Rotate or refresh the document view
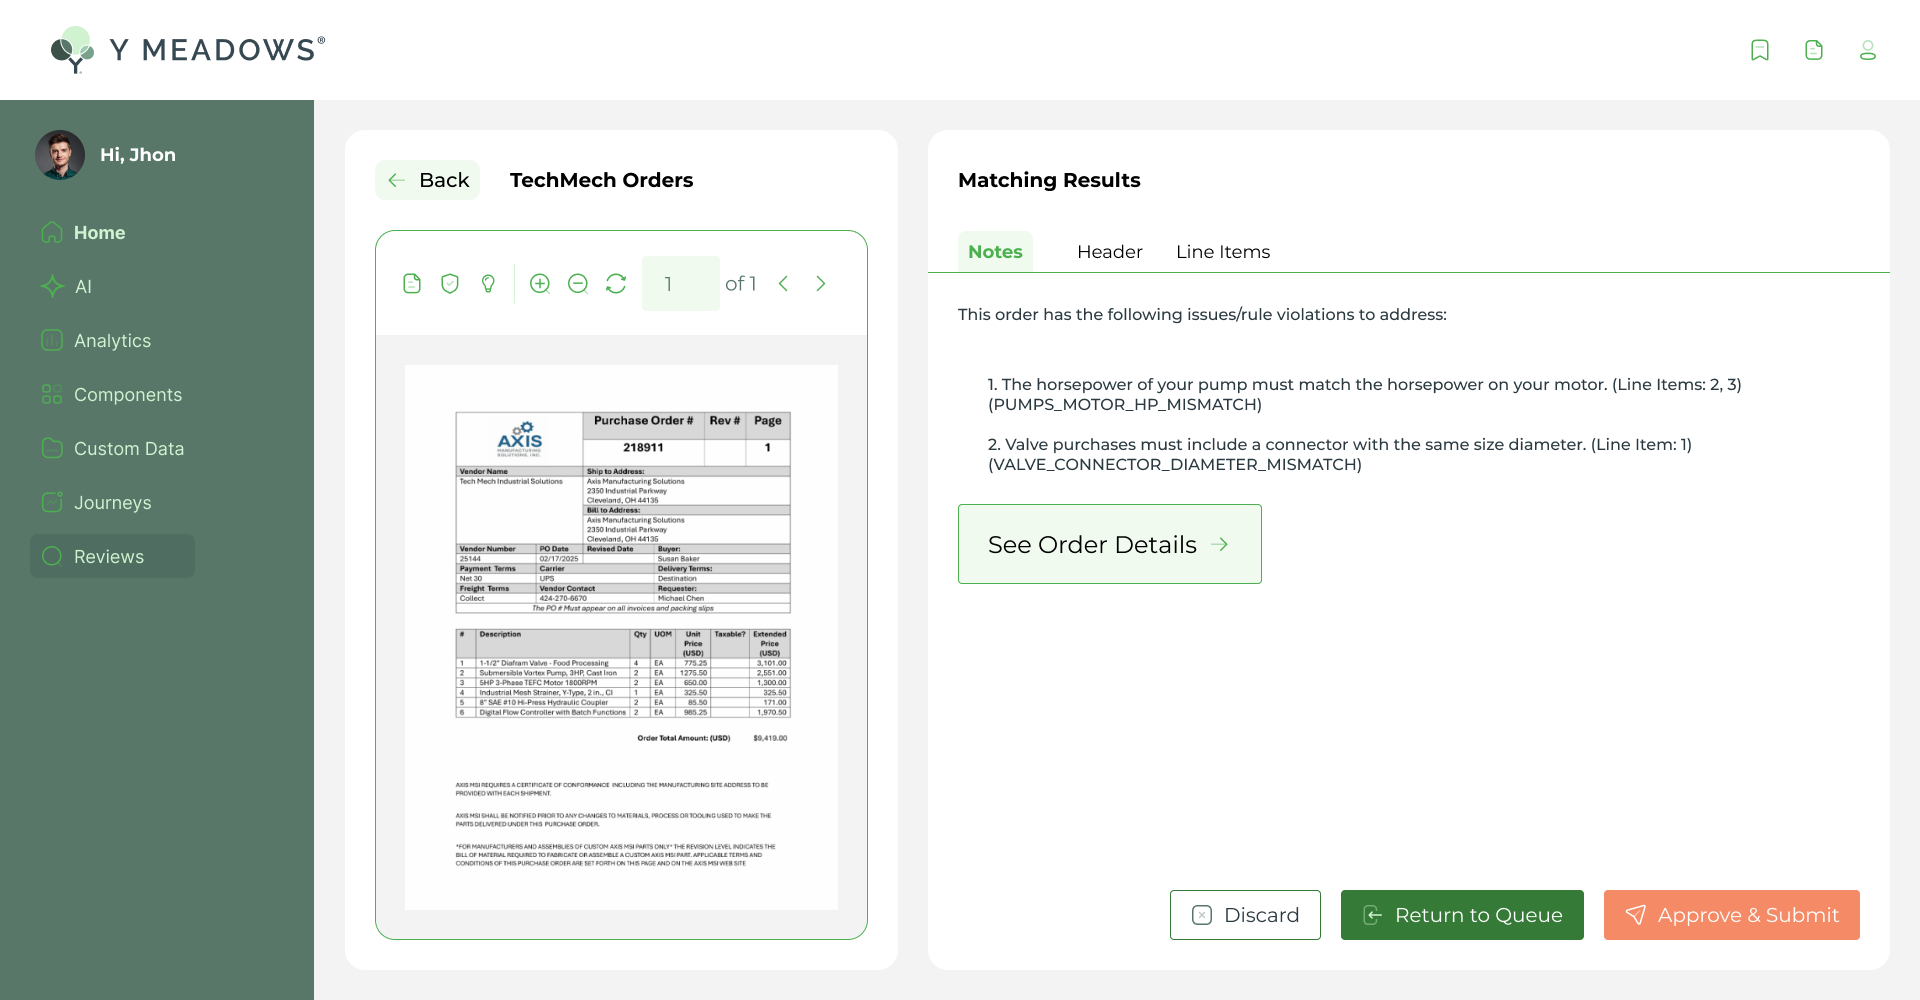The width and height of the screenshot is (1920, 1000). tap(616, 284)
